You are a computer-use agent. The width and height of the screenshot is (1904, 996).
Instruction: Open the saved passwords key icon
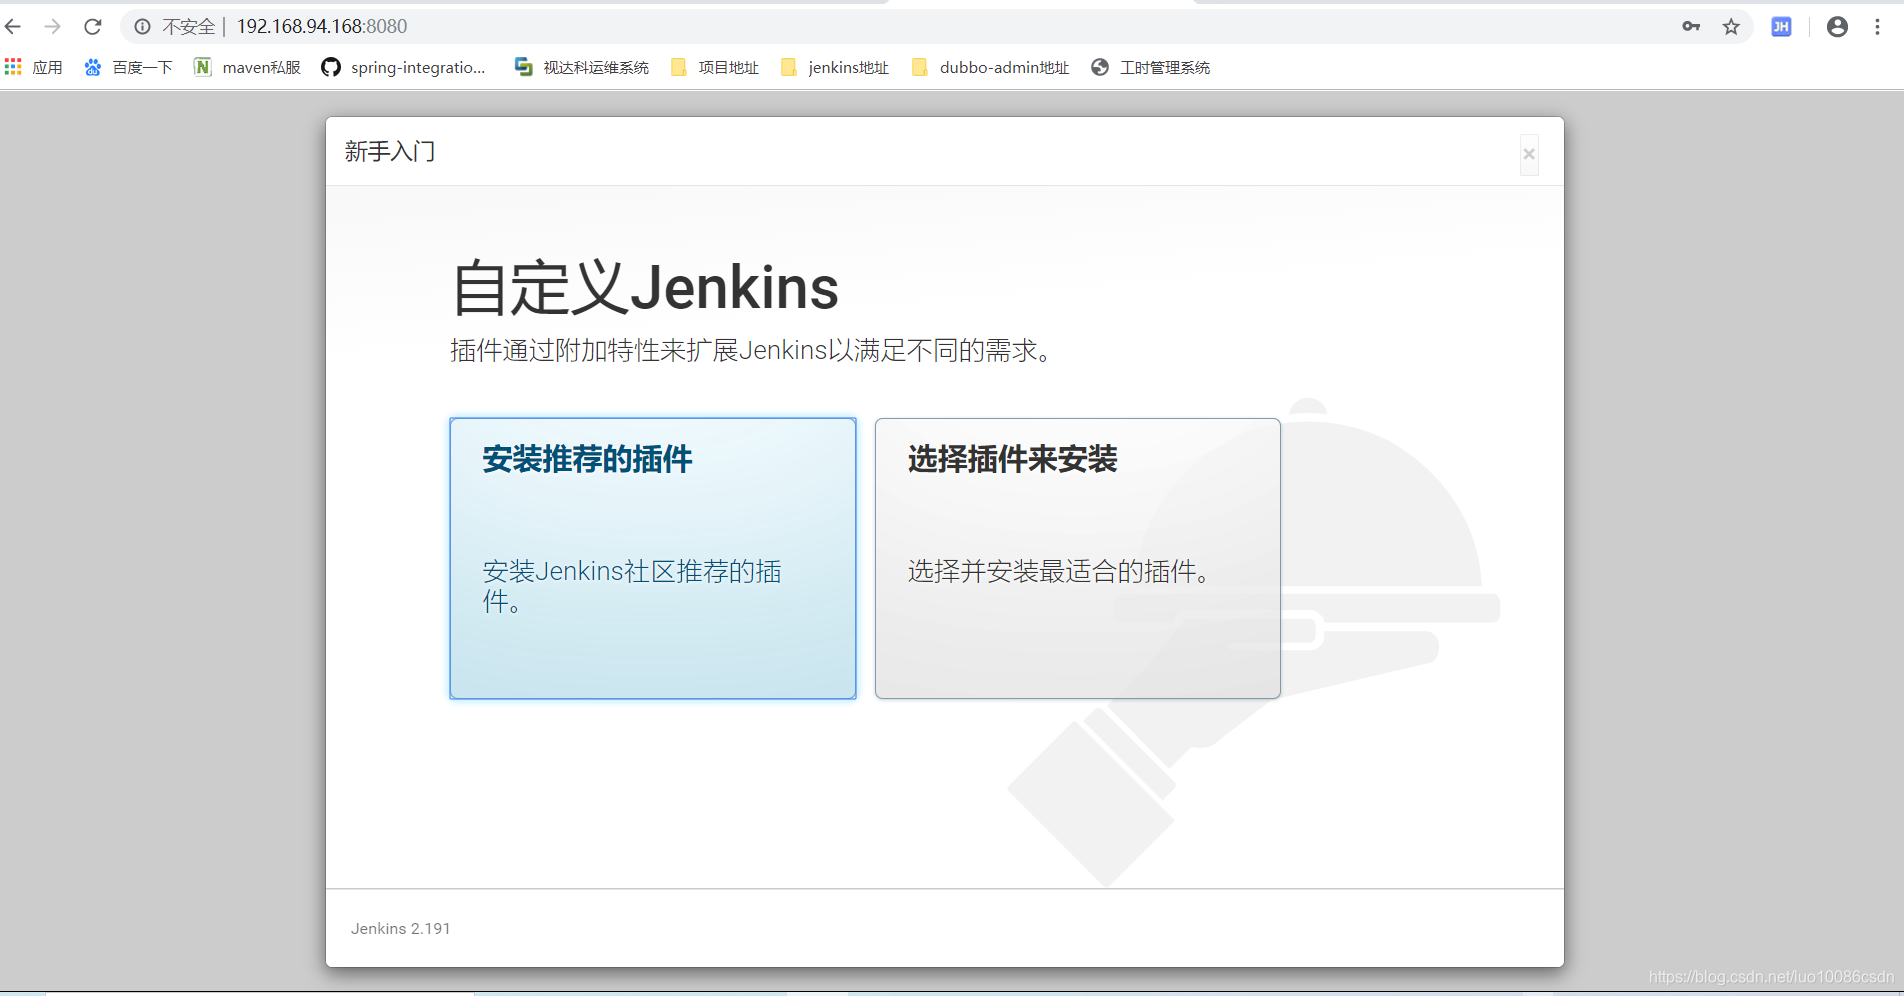[x=1691, y=27]
